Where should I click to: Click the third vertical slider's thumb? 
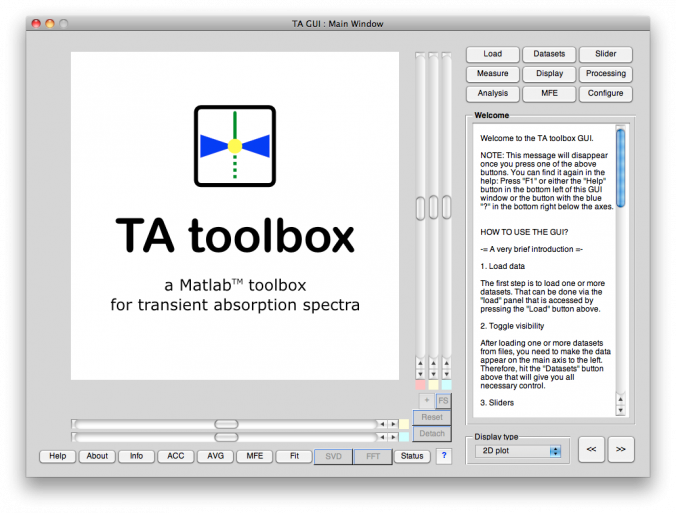click(x=447, y=207)
